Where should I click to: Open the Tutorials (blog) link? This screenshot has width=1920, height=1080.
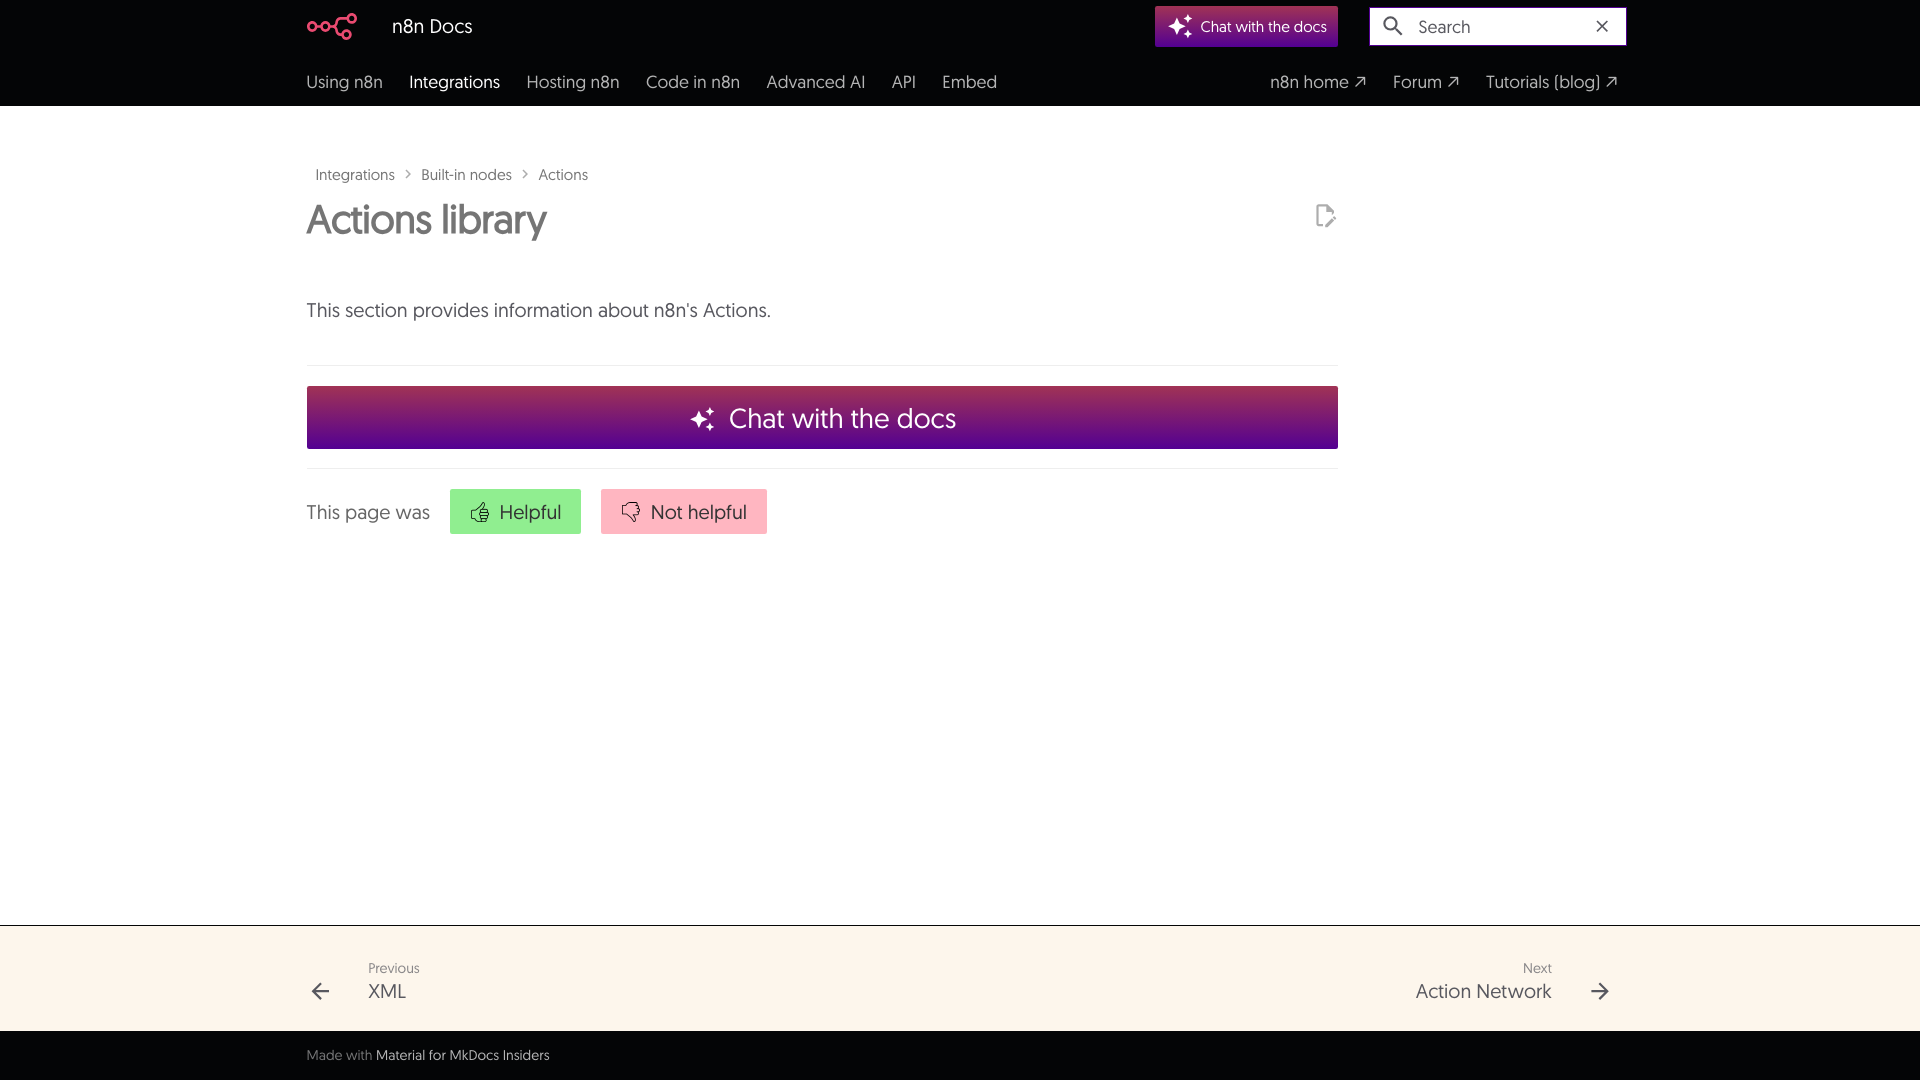pyautogui.click(x=1552, y=82)
